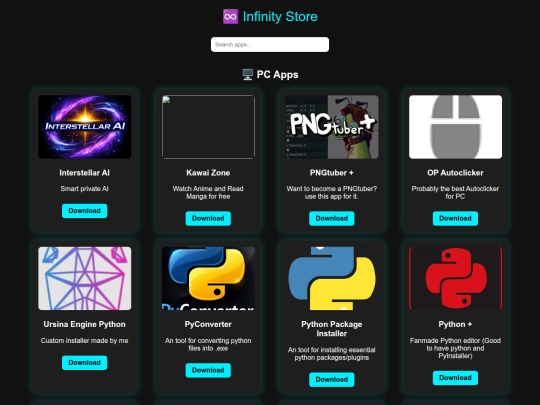Click the red Python + logo
This screenshot has width=540, height=405.
pos(455,278)
